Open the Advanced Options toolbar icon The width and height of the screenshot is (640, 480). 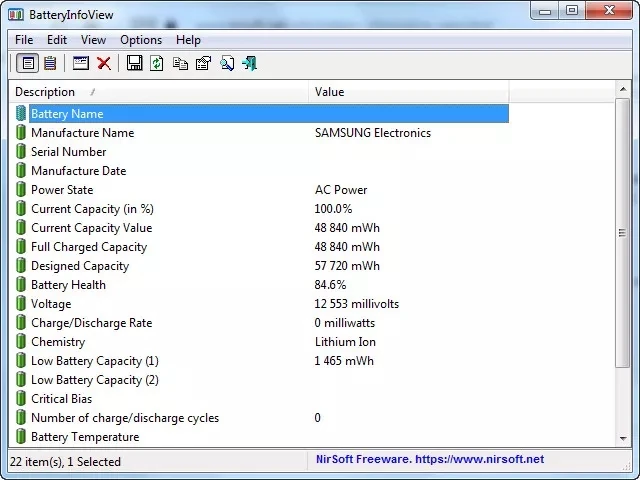(203, 63)
